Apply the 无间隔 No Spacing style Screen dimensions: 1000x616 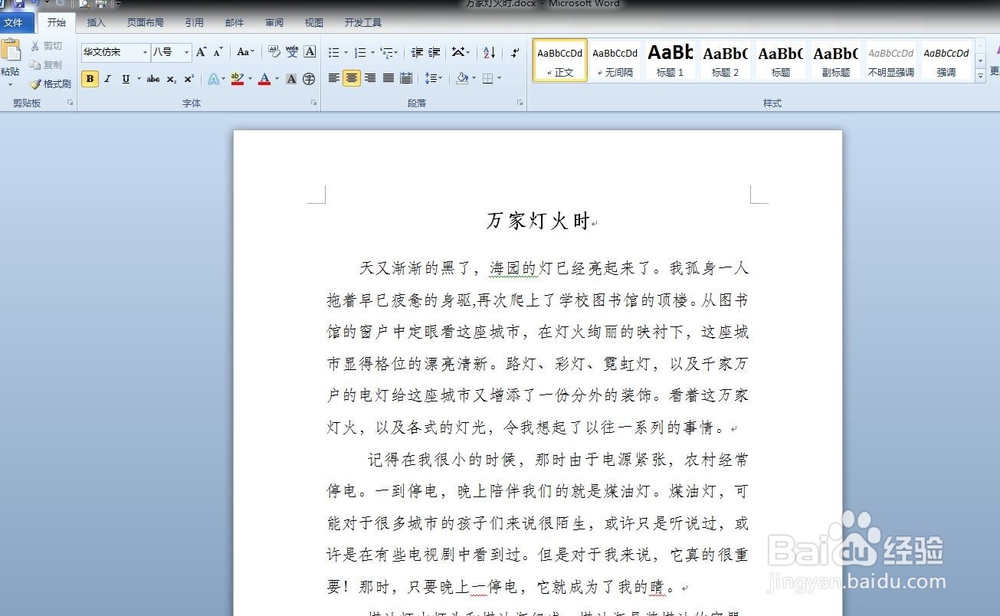pyautogui.click(x=615, y=61)
